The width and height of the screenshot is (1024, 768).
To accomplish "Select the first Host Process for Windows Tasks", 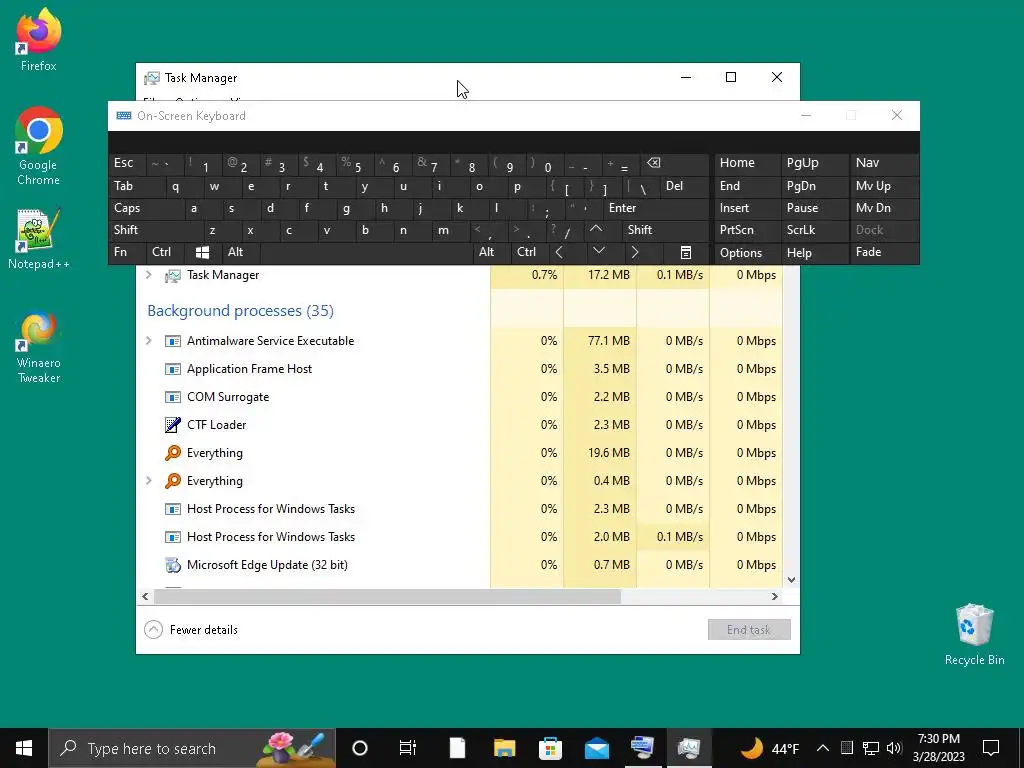I will pyautogui.click(x=459, y=509).
